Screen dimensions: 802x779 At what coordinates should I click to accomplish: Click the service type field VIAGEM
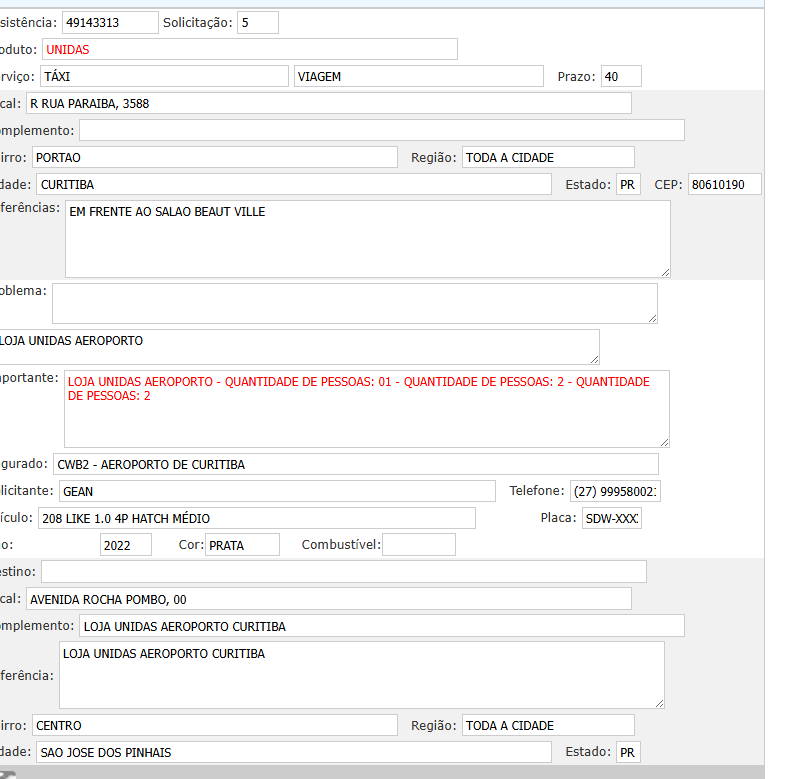[x=418, y=76]
